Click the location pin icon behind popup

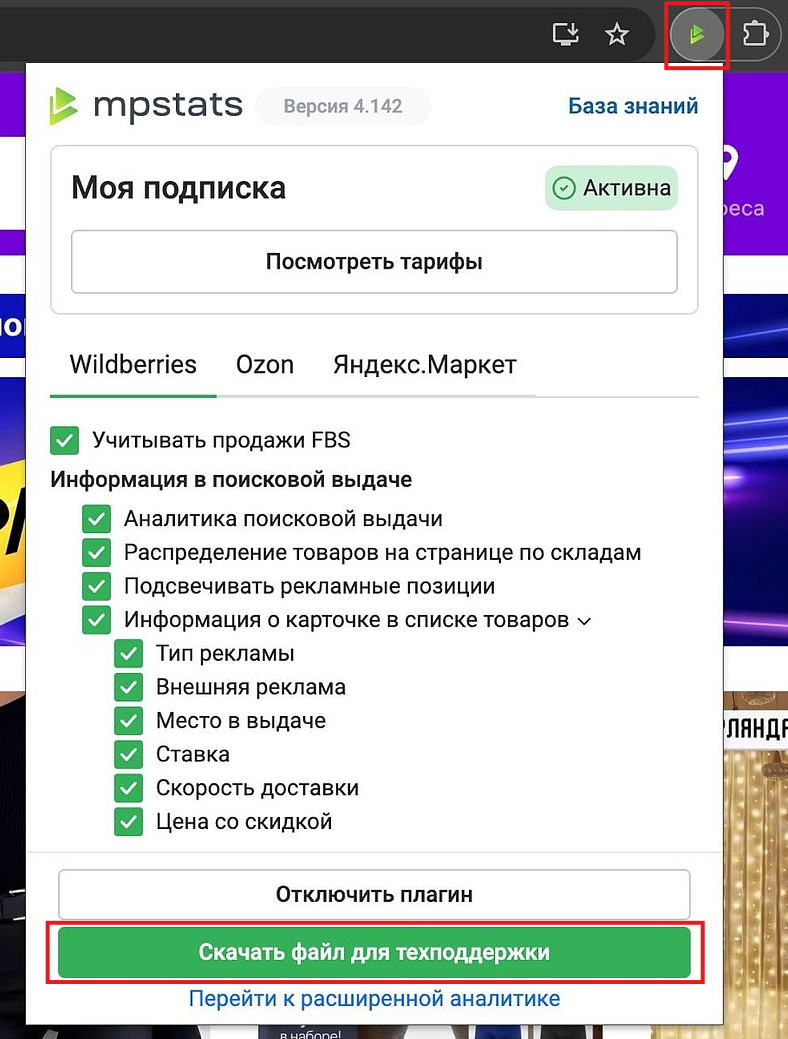point(730,163)
